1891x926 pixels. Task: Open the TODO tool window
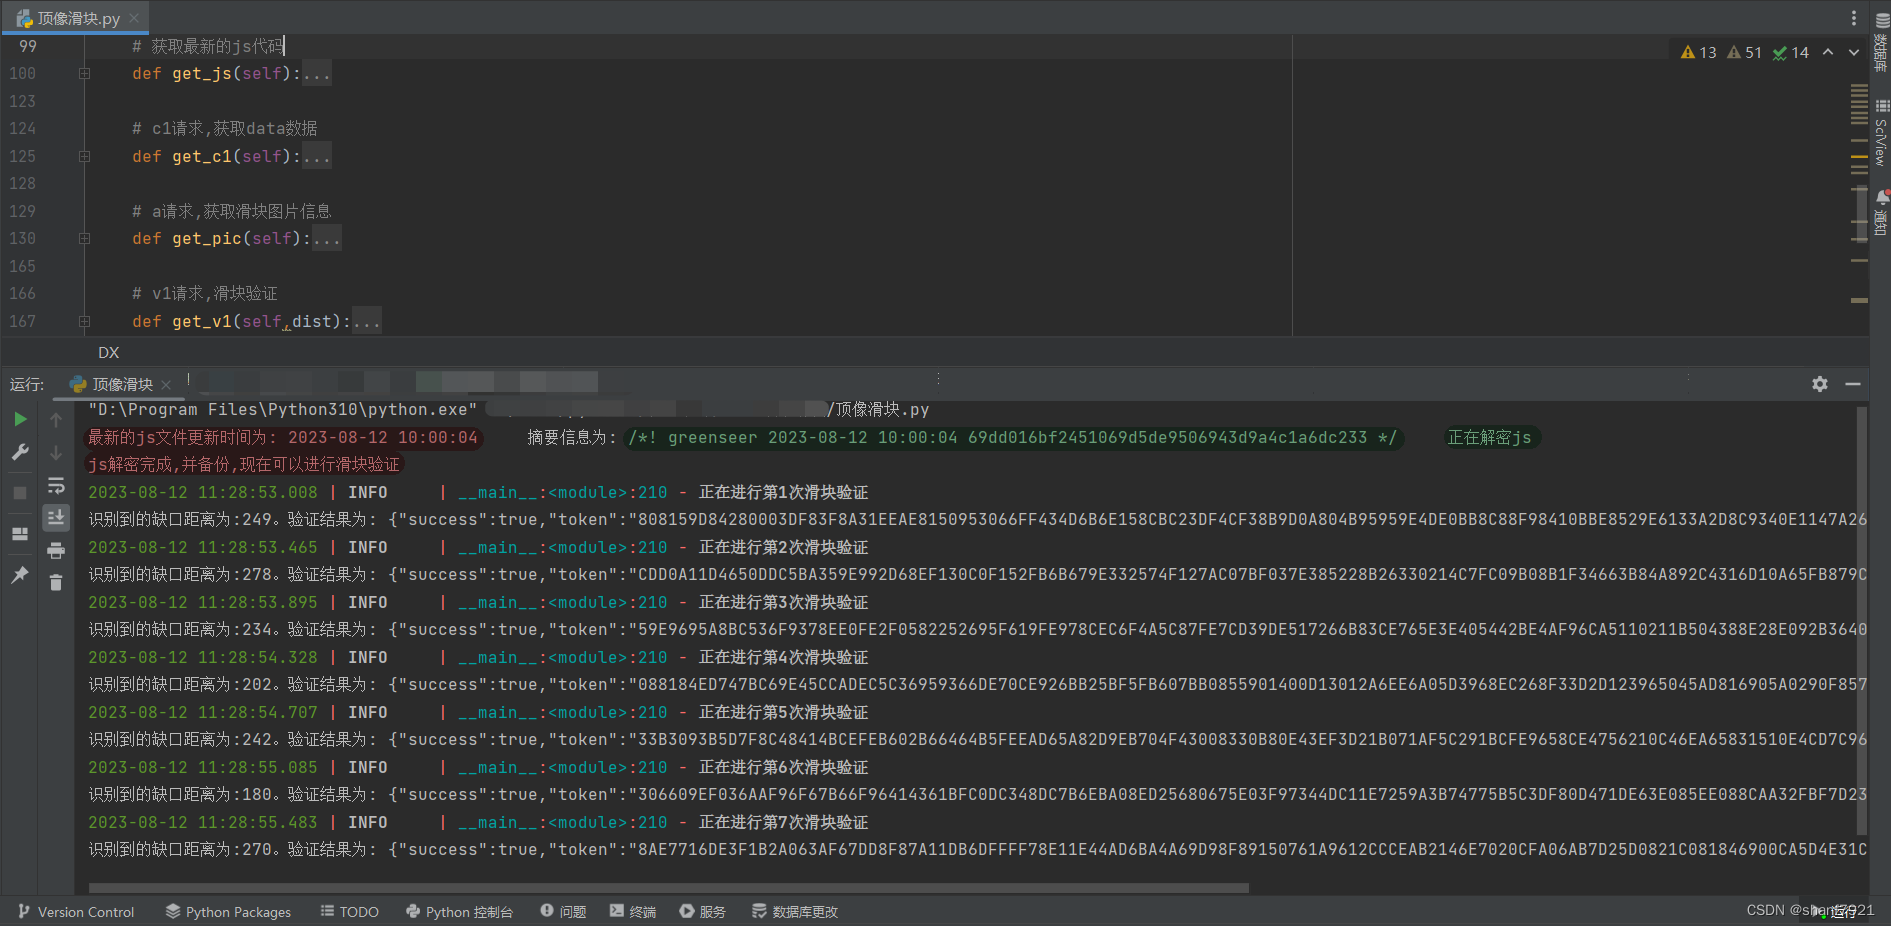click(x=349, y=912)
